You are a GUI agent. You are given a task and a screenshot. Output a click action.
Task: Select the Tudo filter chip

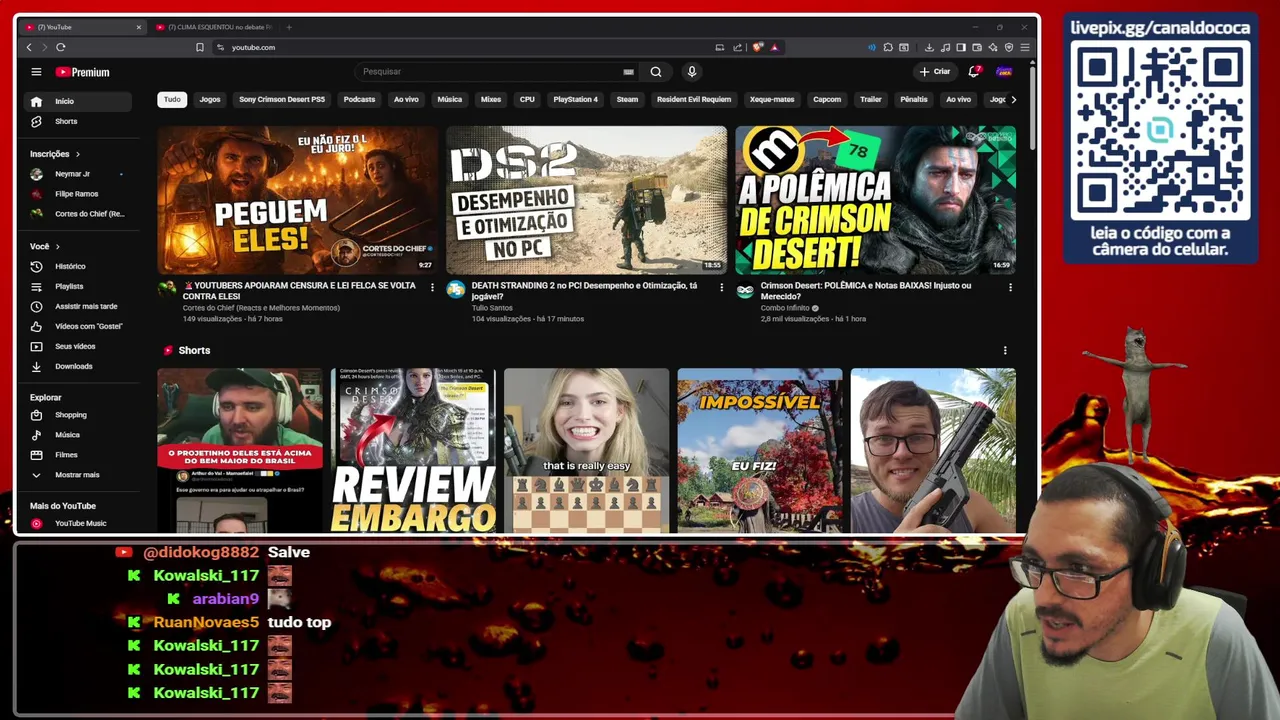172,99
